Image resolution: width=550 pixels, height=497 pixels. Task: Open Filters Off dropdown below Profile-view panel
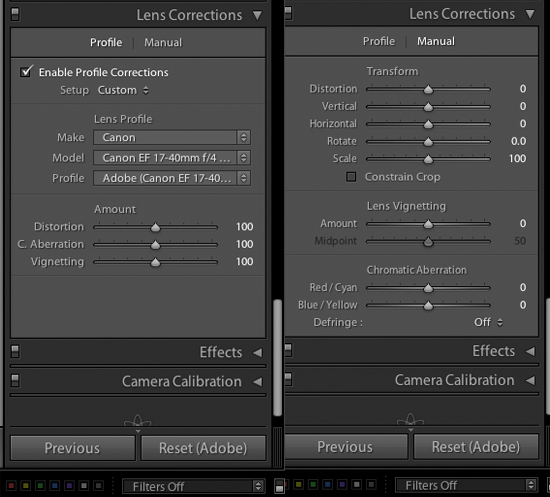pos(193,486)
